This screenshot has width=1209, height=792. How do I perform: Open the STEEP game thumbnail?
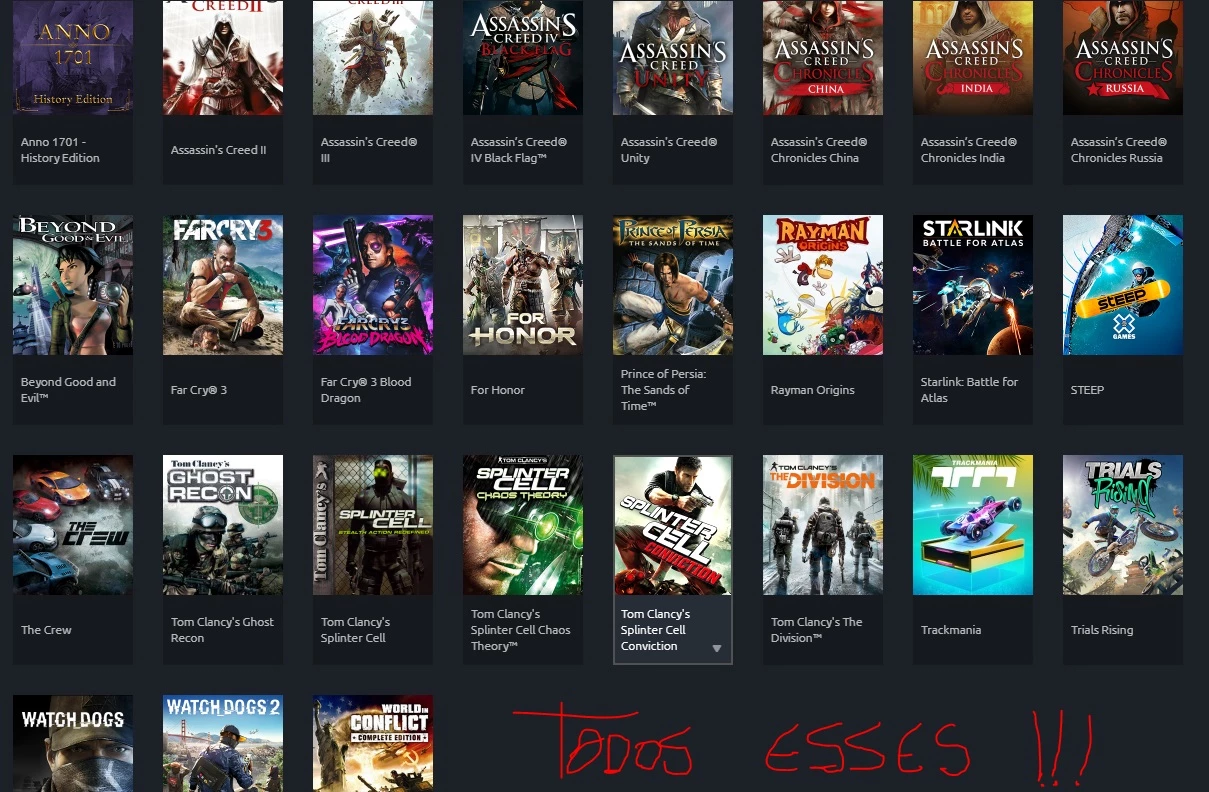(x=1123, y=285)
